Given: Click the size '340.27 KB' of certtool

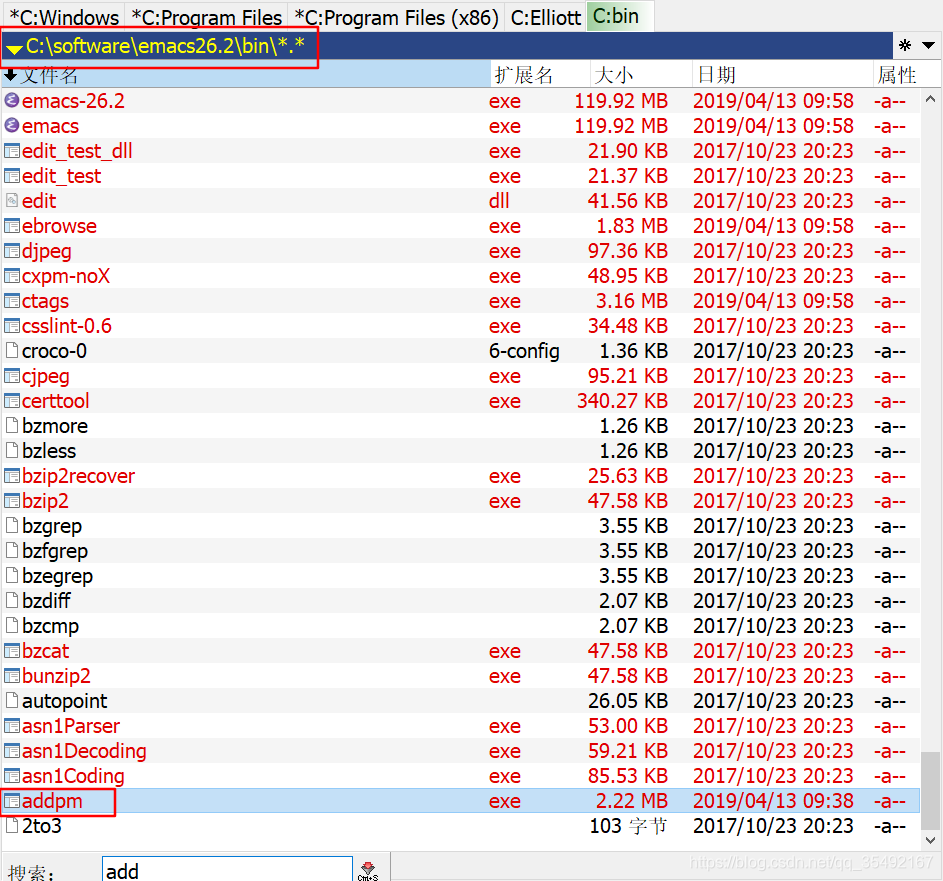Looking at the screenshot, I should pyautogui.click(x=622, y=401).
